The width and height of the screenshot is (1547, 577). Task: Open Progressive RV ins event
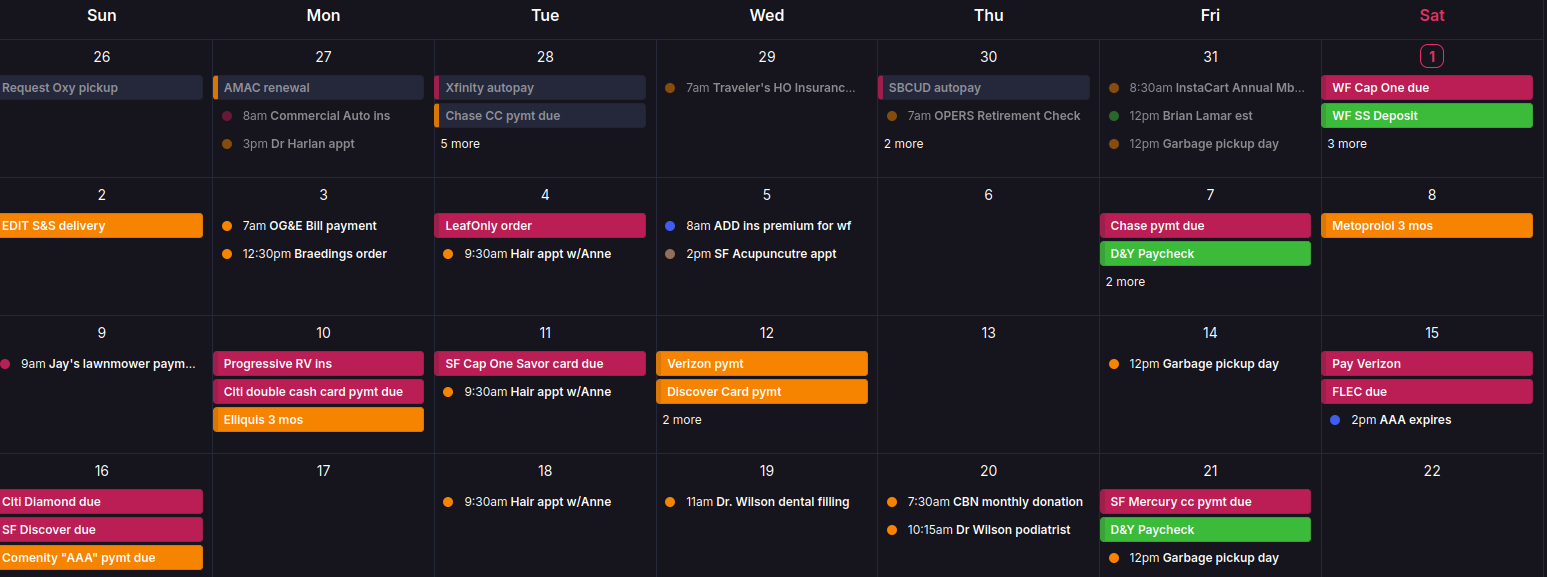(x=319, y=364)
